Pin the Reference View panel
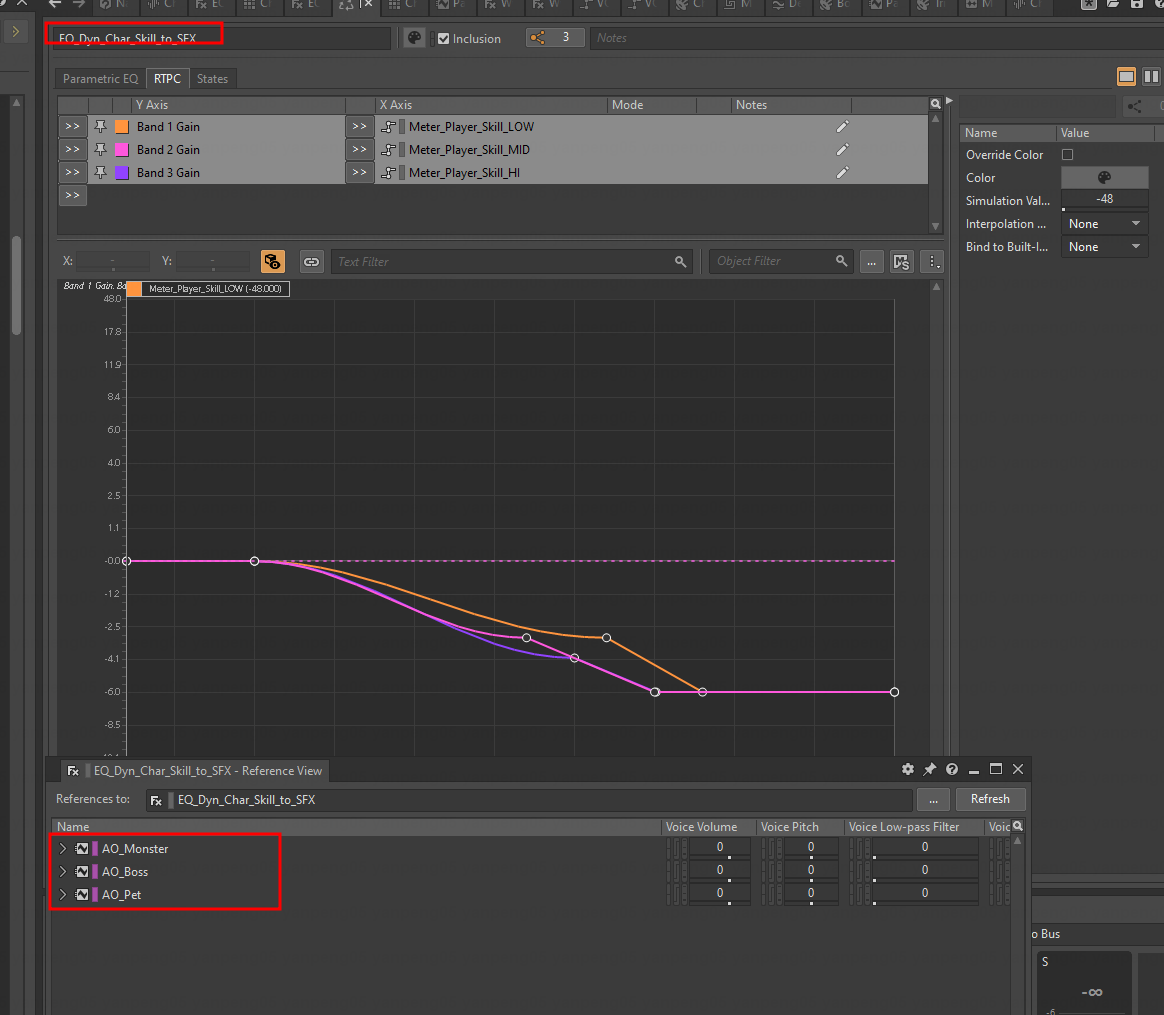1164x1015 pixels. point(929,769)
